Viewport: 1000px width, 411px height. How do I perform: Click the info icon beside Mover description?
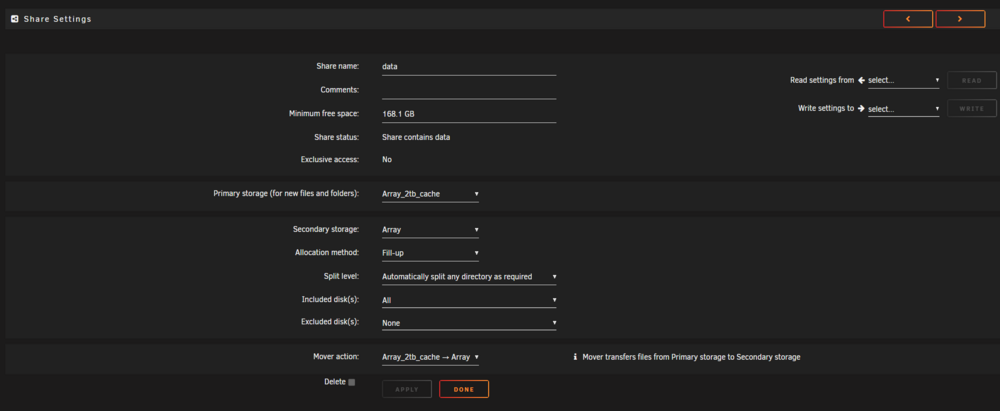click(x=575, y=357)
